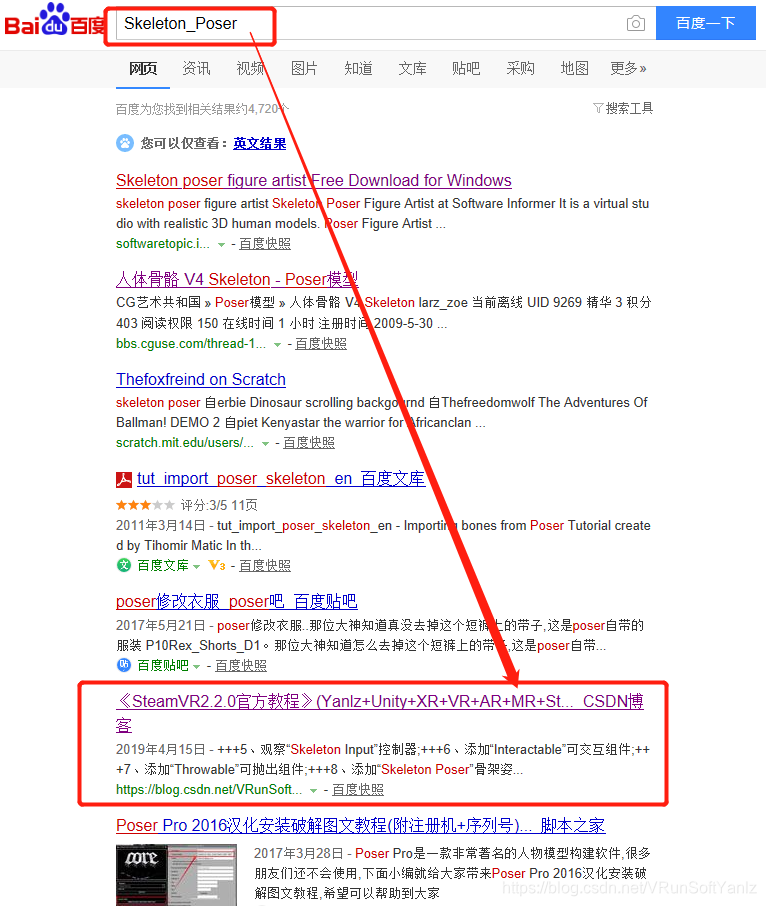Expand dropdown arrow after bbs.cguse.com/thread-1...
Image resolution: width=766 pixels, height=906 pixels.
tap(277, 345)
